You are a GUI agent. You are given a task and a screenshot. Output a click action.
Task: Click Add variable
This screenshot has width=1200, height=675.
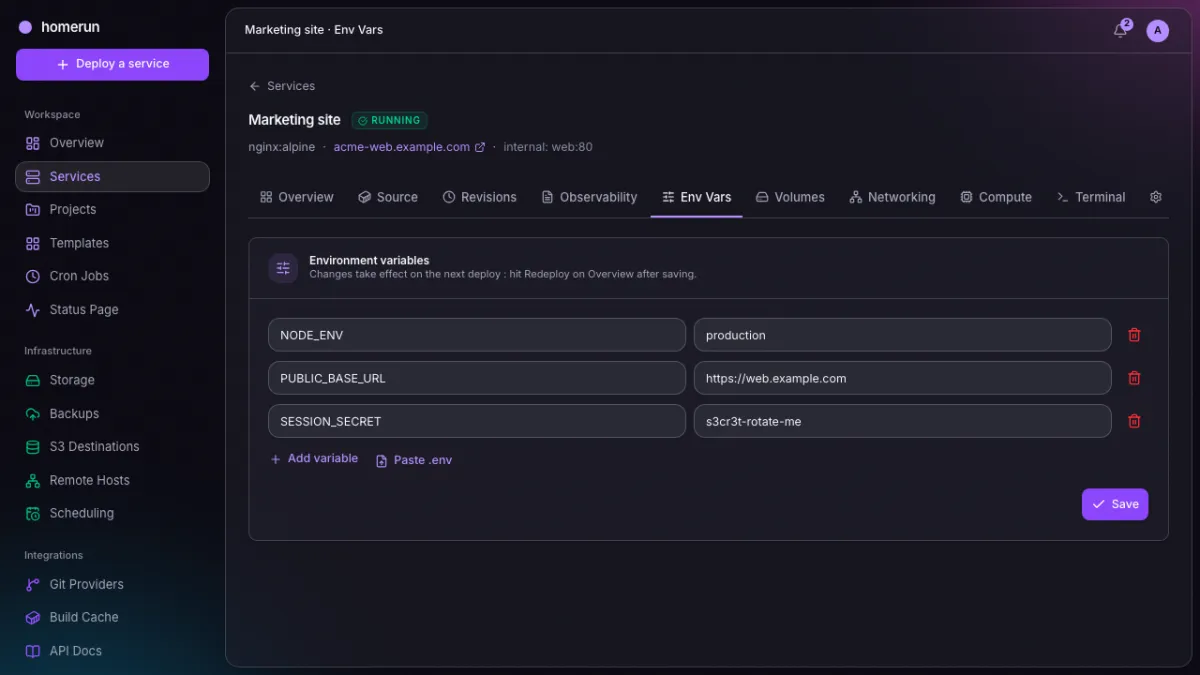tap(314, 459)
